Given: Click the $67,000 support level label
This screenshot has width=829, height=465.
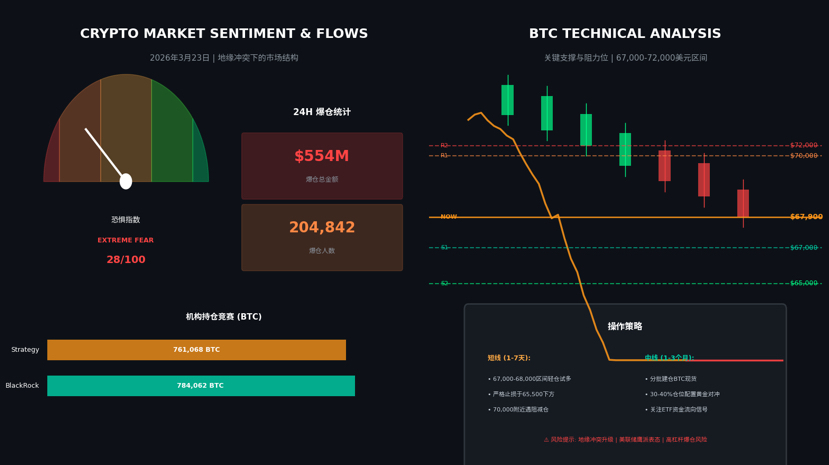Looking at the screenshot, I should (804, 247).
